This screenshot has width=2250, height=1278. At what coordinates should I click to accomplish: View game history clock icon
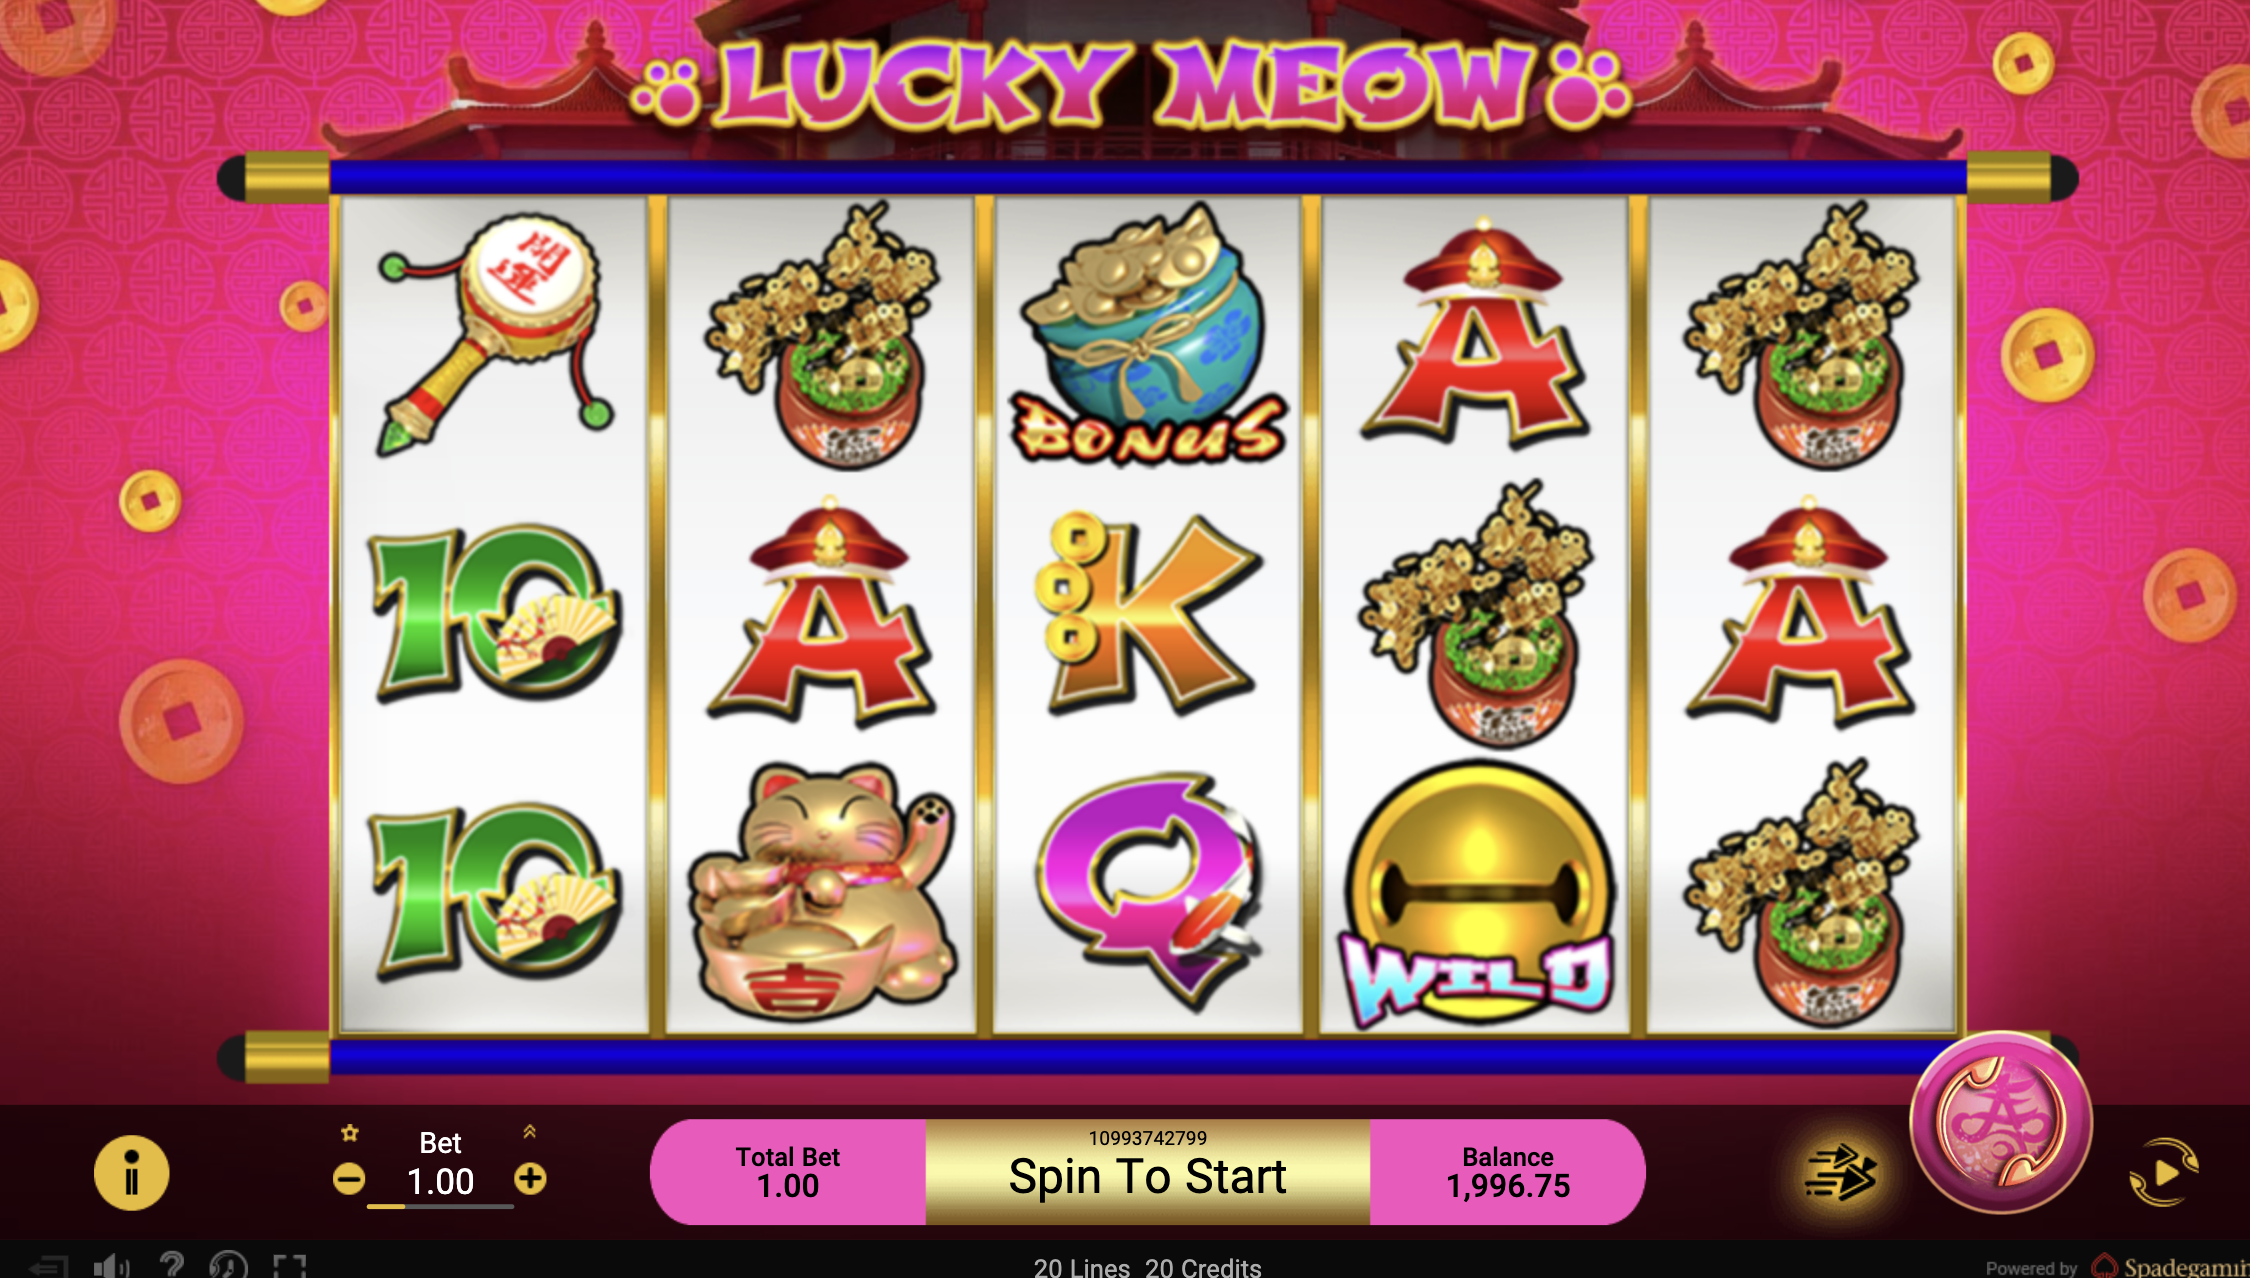[228, 1265]
